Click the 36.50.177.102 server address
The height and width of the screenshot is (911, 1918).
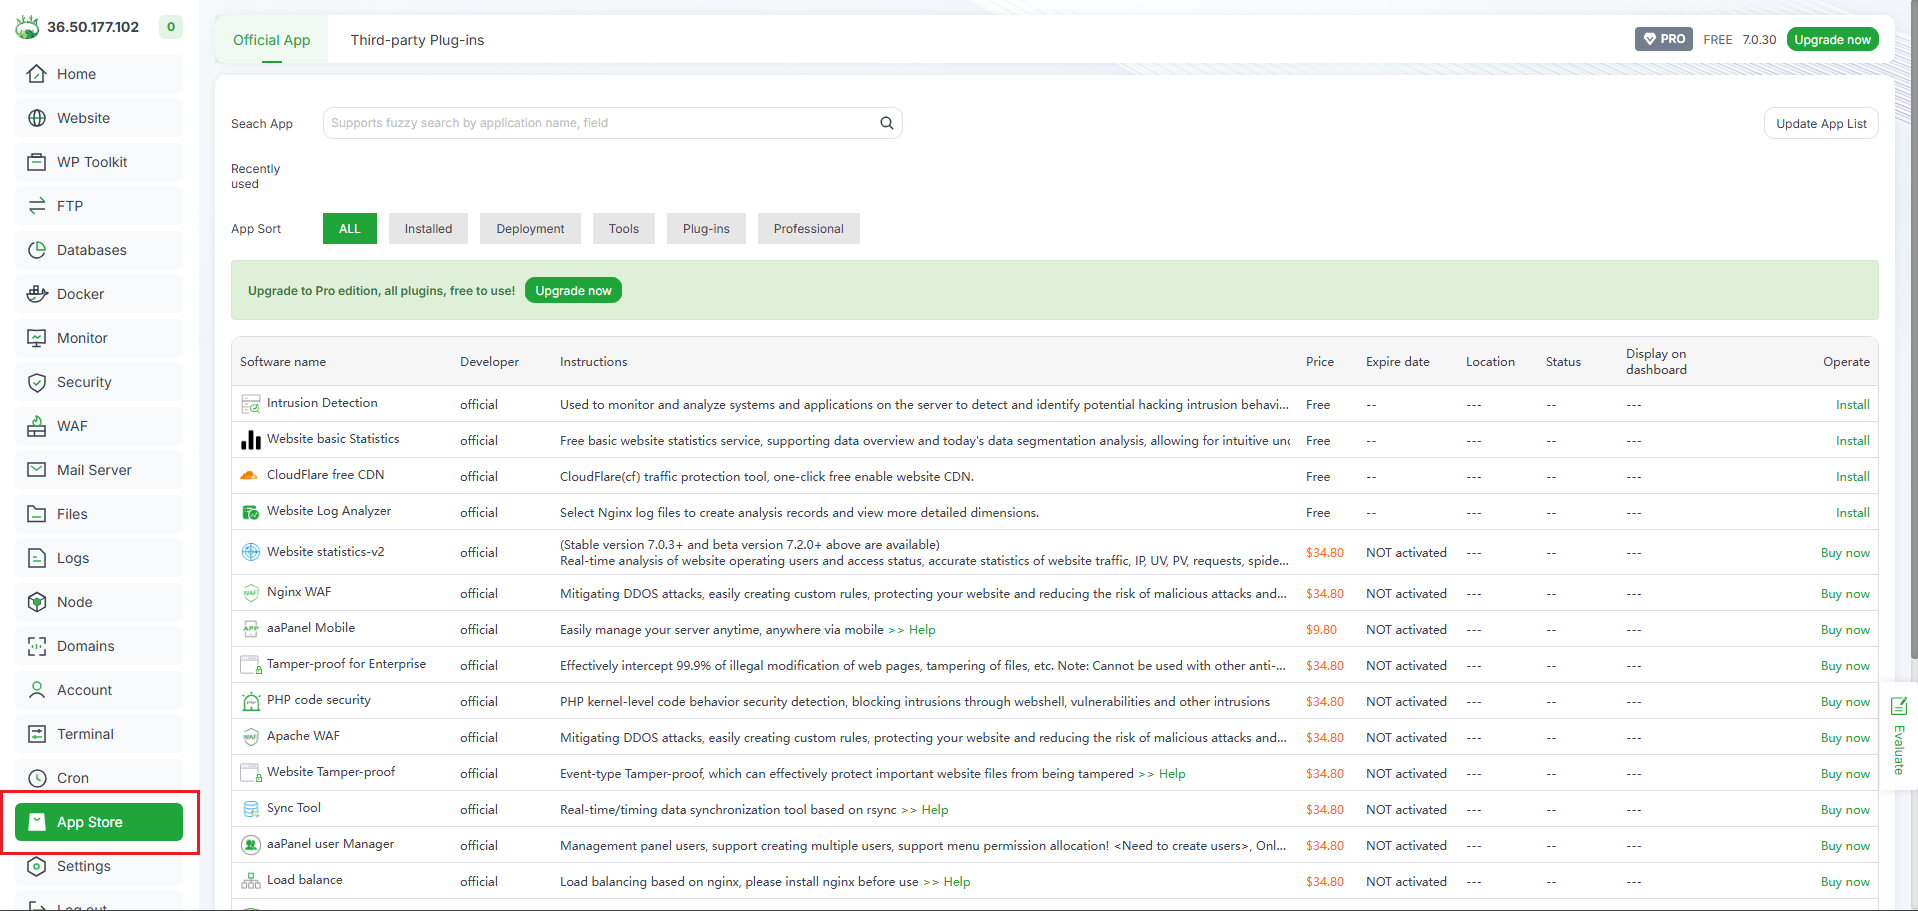[93, 27]
